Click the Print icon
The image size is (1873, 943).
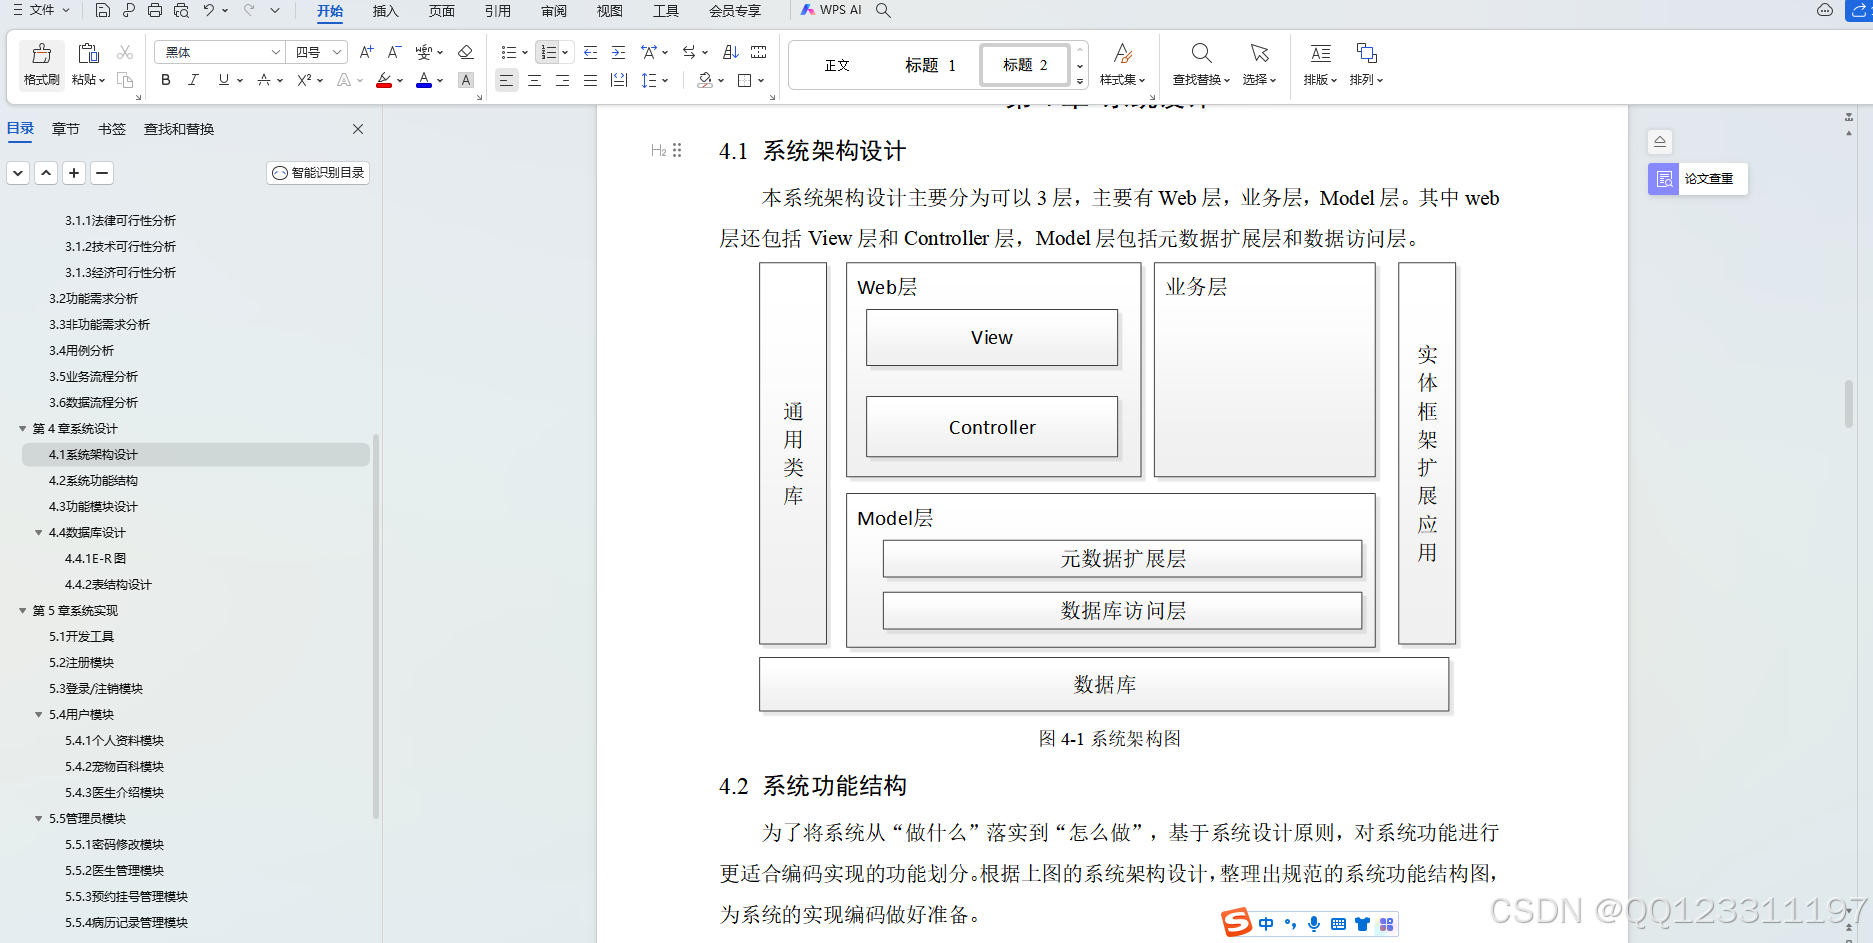(x=155, y=10)
